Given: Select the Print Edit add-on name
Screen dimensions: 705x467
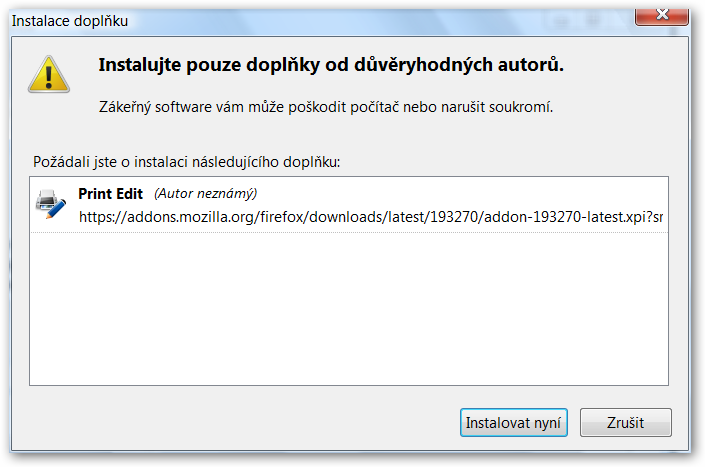Looking at the screenshot, I should pos(110,194).
